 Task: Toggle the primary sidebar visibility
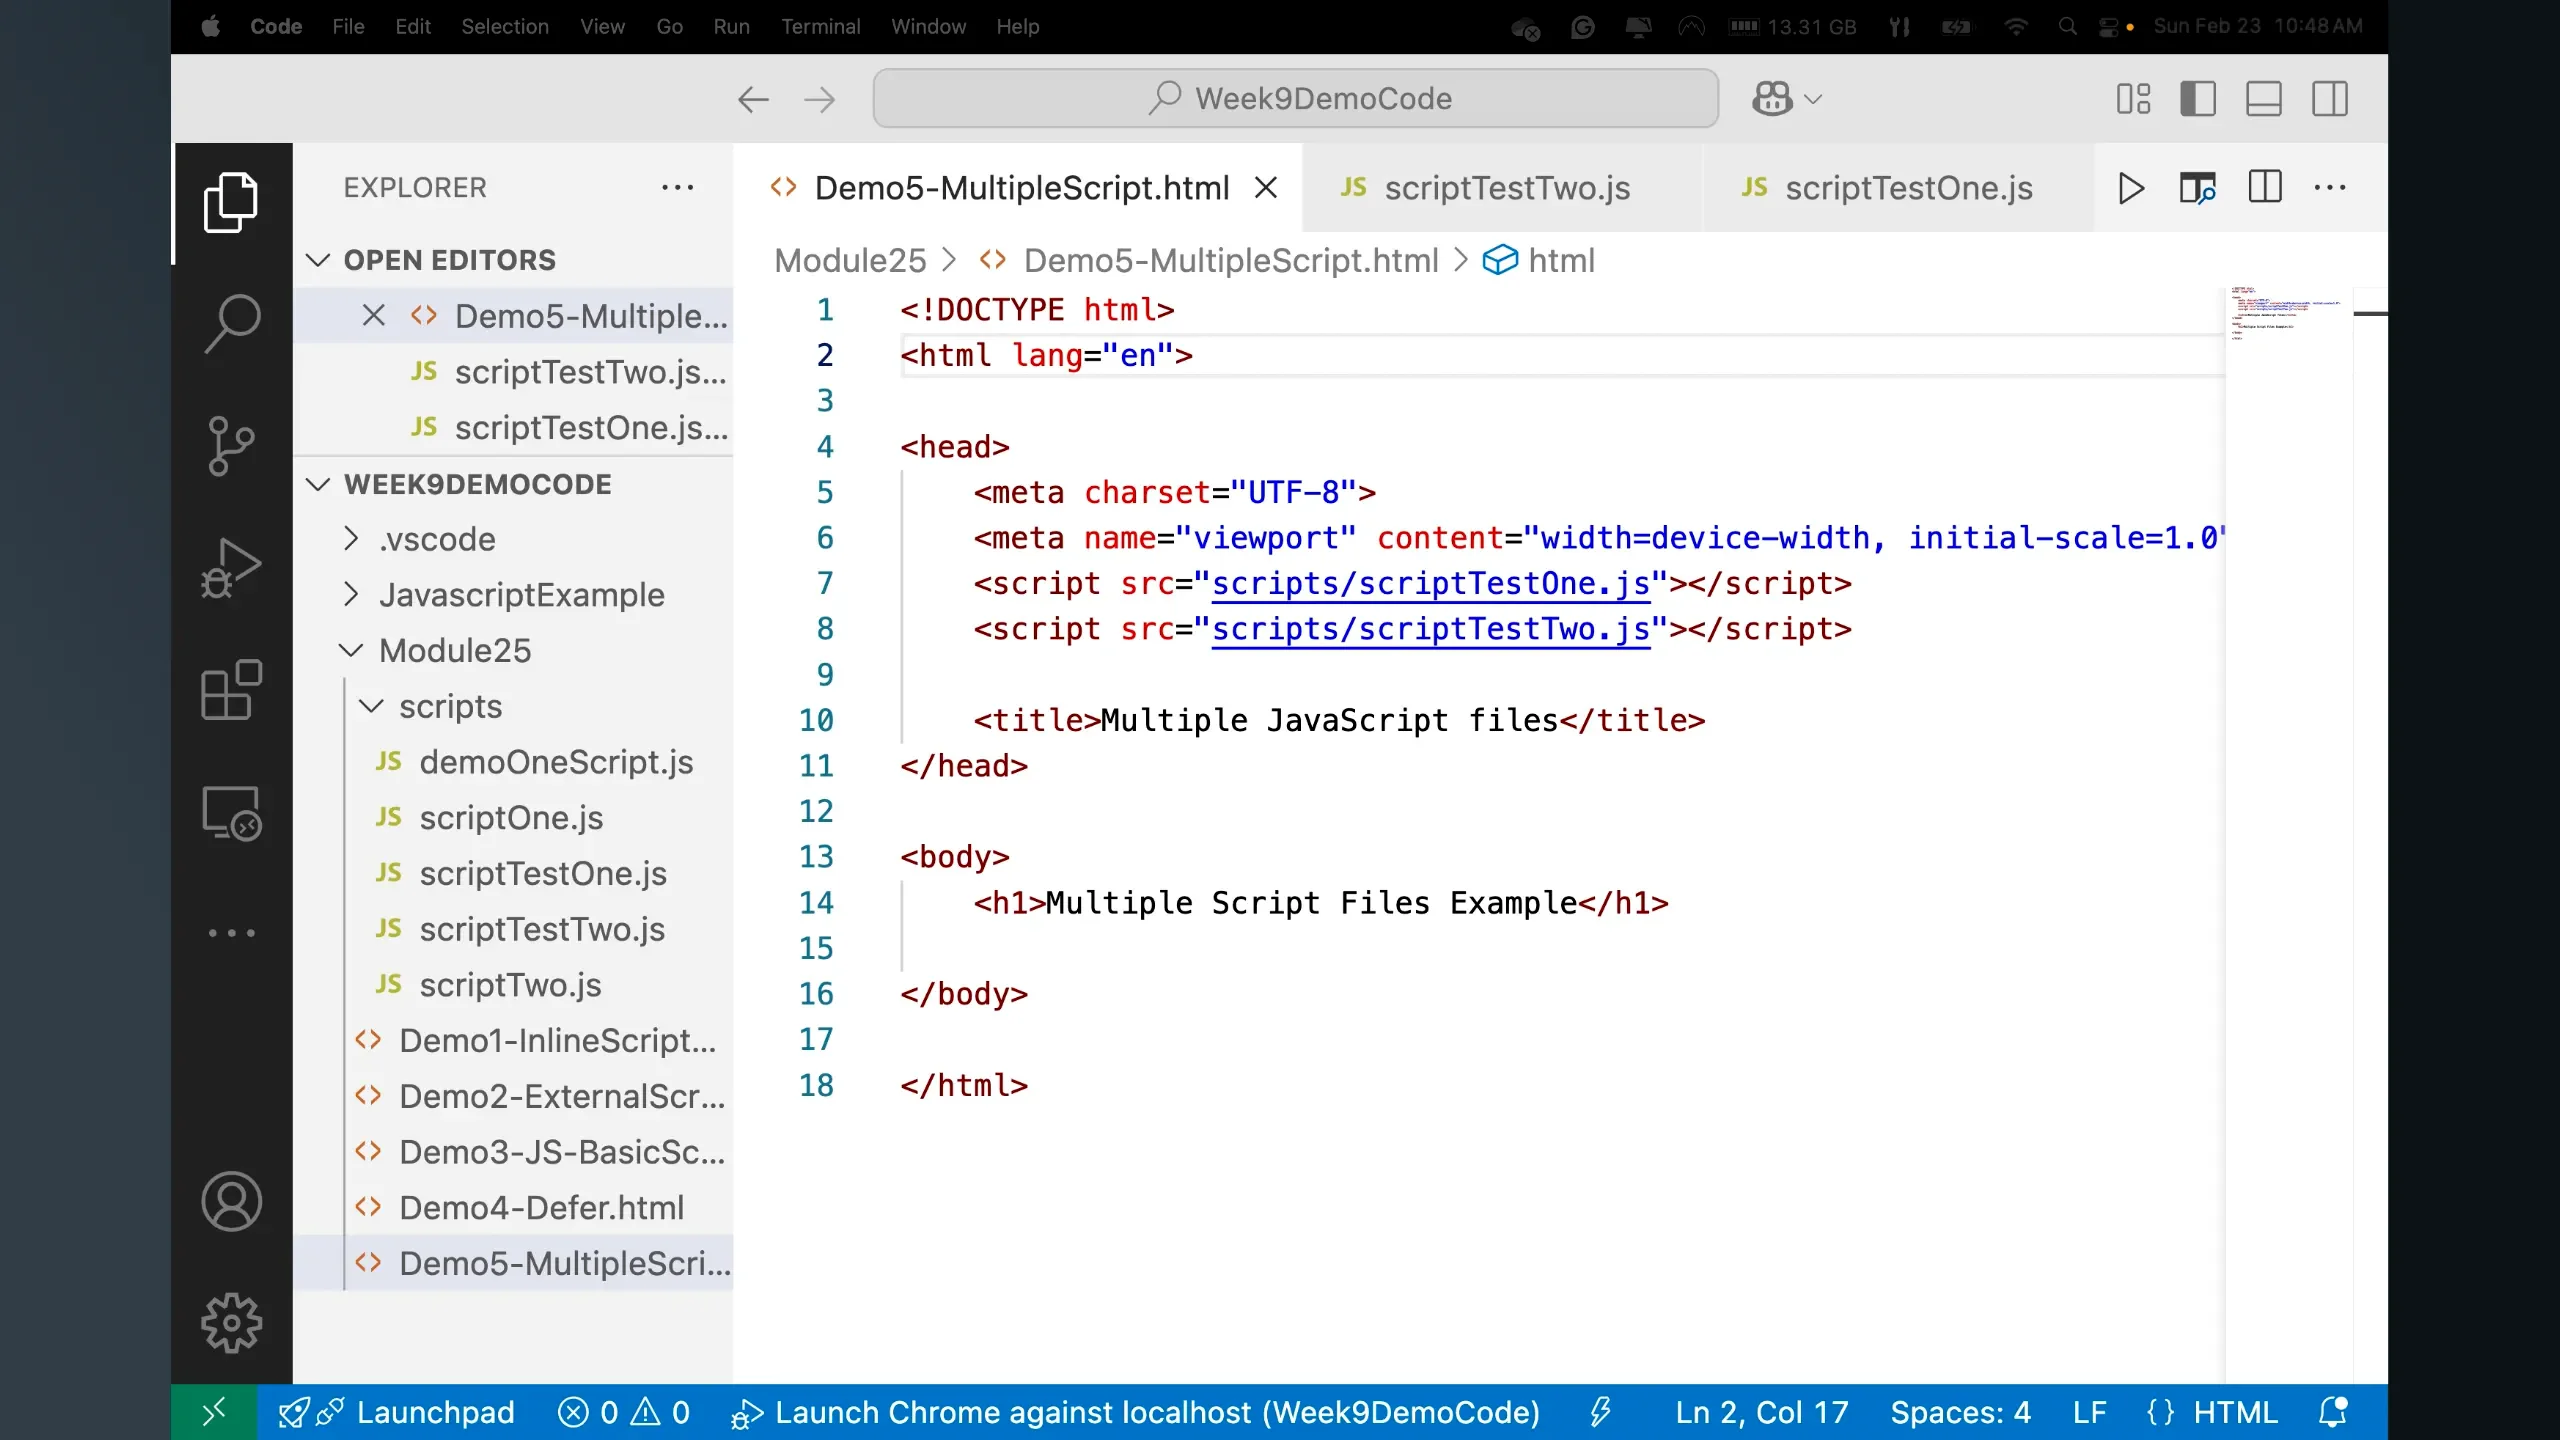click(2198, 98)
